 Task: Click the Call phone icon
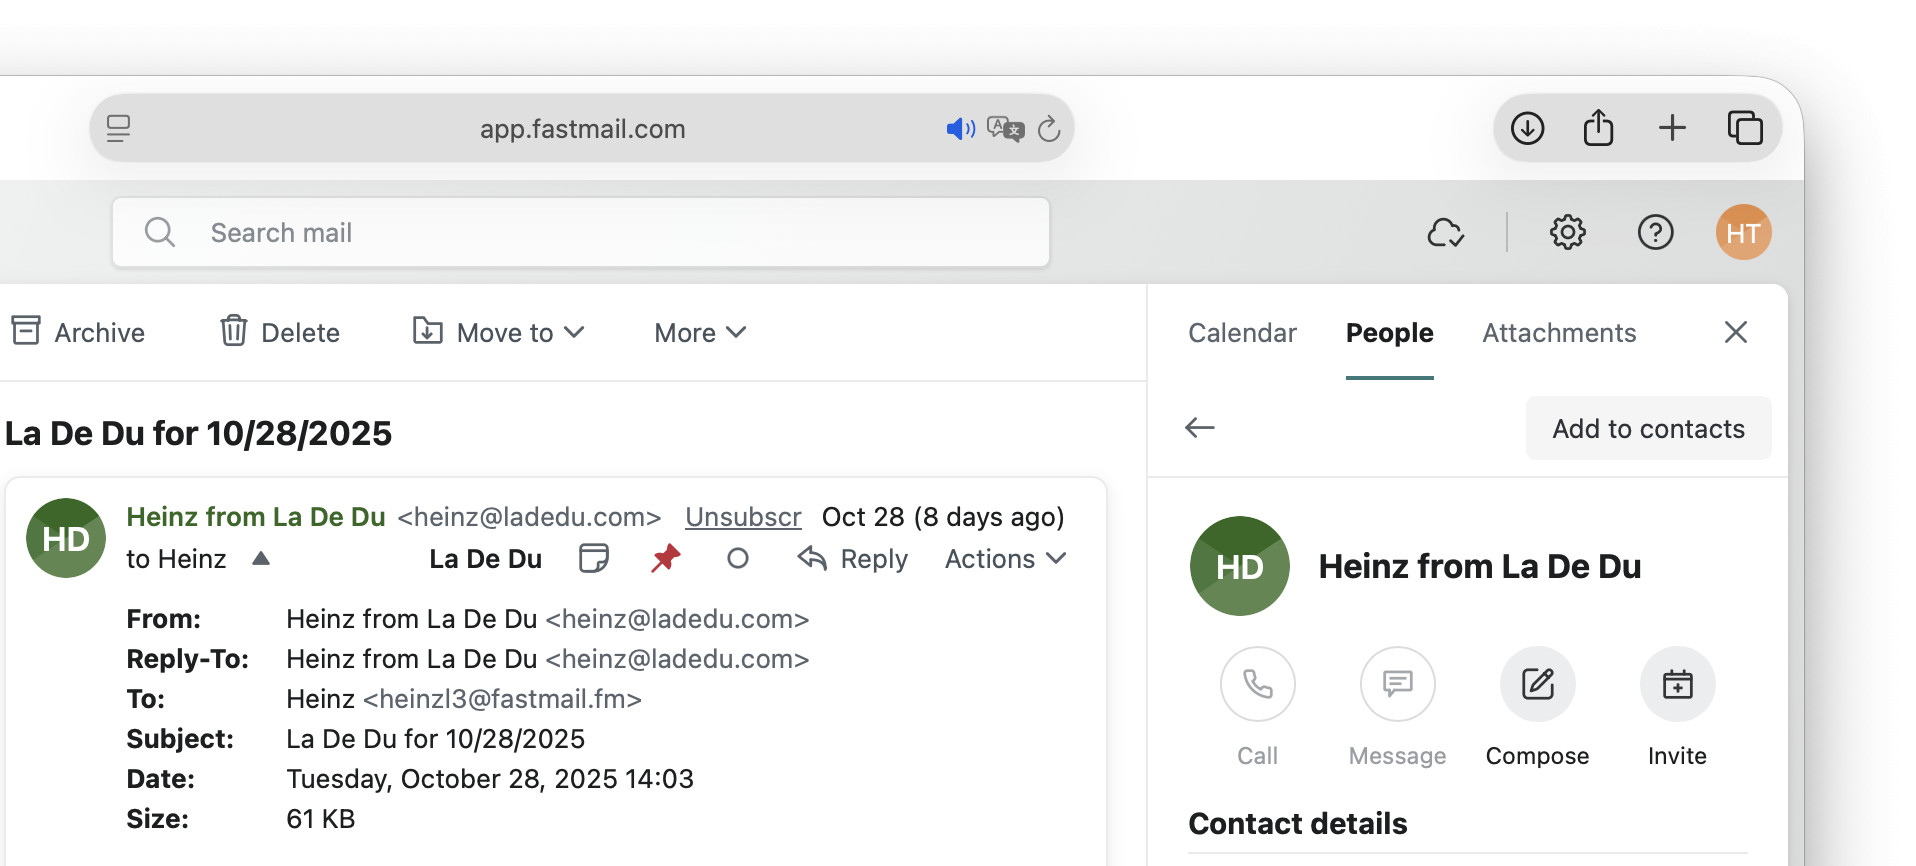tap(1258, 684)
